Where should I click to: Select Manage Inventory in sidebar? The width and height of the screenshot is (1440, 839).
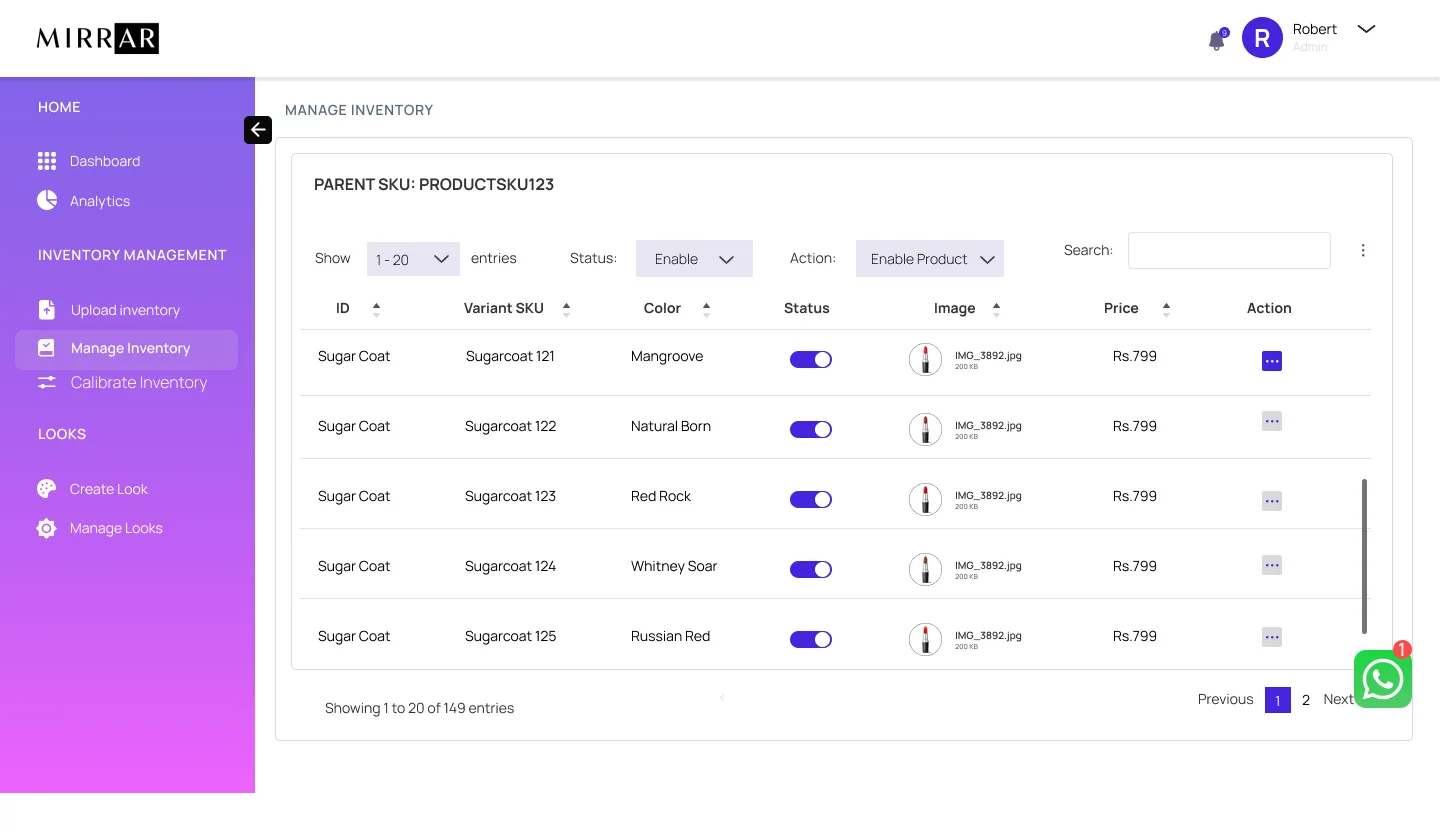pos(127,349)
